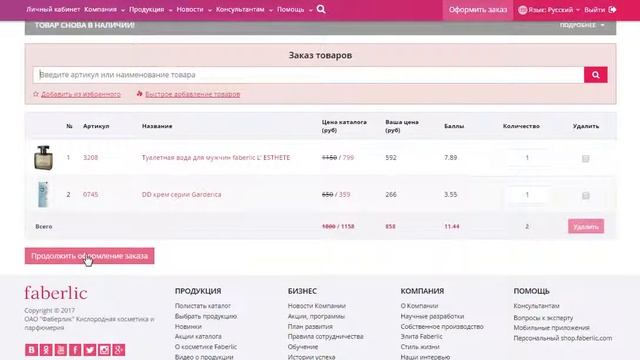Click Акции, программы footer link
Viewport: 640px width, 360px height.
pyautogui.click(x=316, y=316)
